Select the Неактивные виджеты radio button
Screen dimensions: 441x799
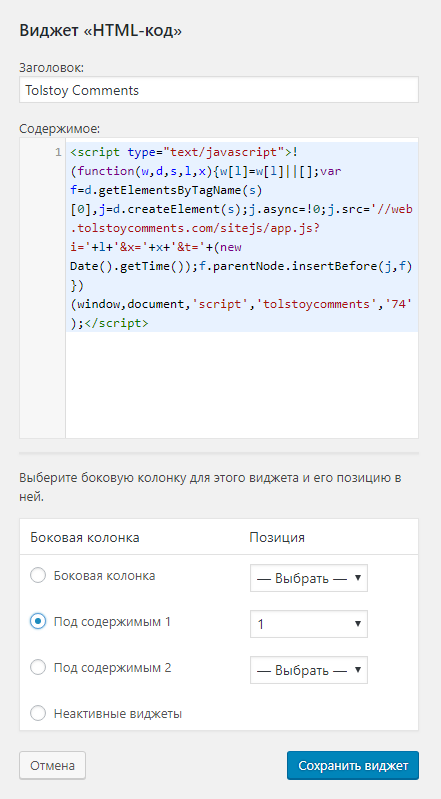pos(38,713)
